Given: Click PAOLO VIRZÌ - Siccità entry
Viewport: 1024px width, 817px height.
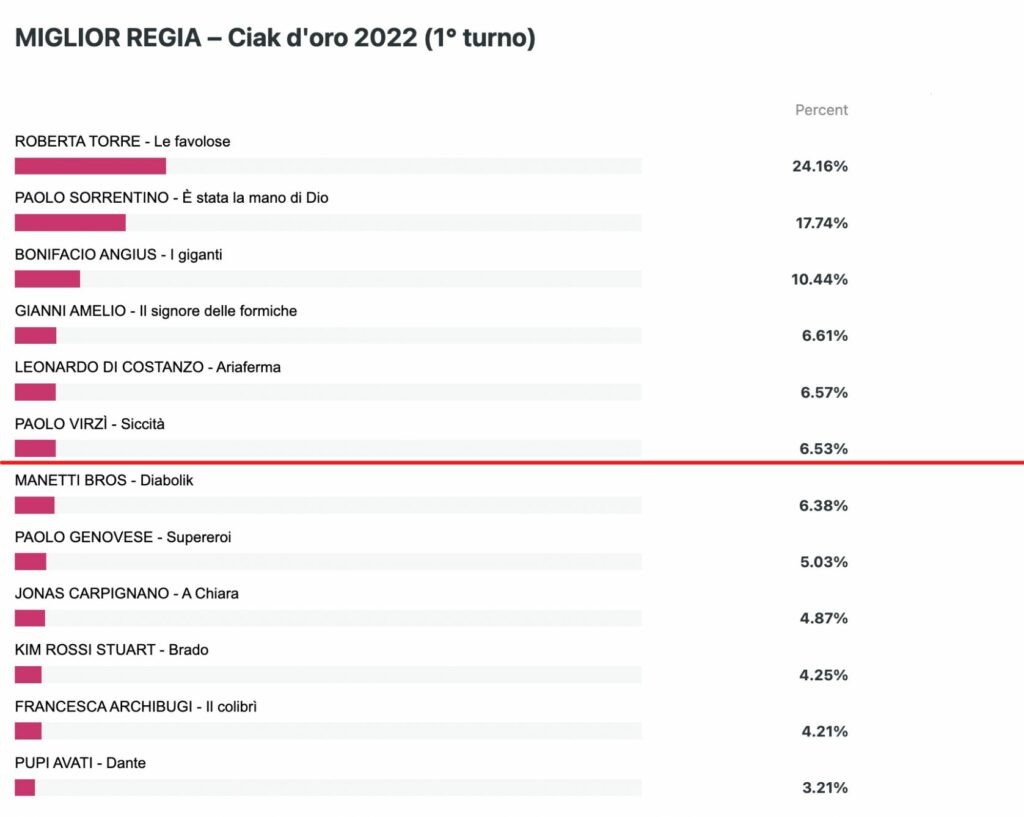Looking at the screenshot, I should coord(89,424).
